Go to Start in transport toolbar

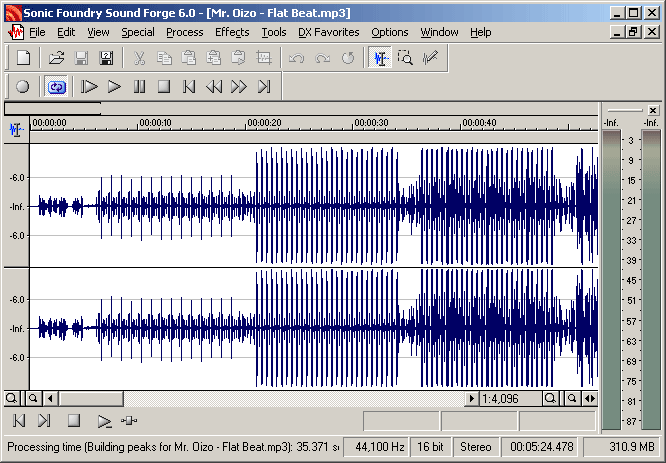tap(189, 87)
